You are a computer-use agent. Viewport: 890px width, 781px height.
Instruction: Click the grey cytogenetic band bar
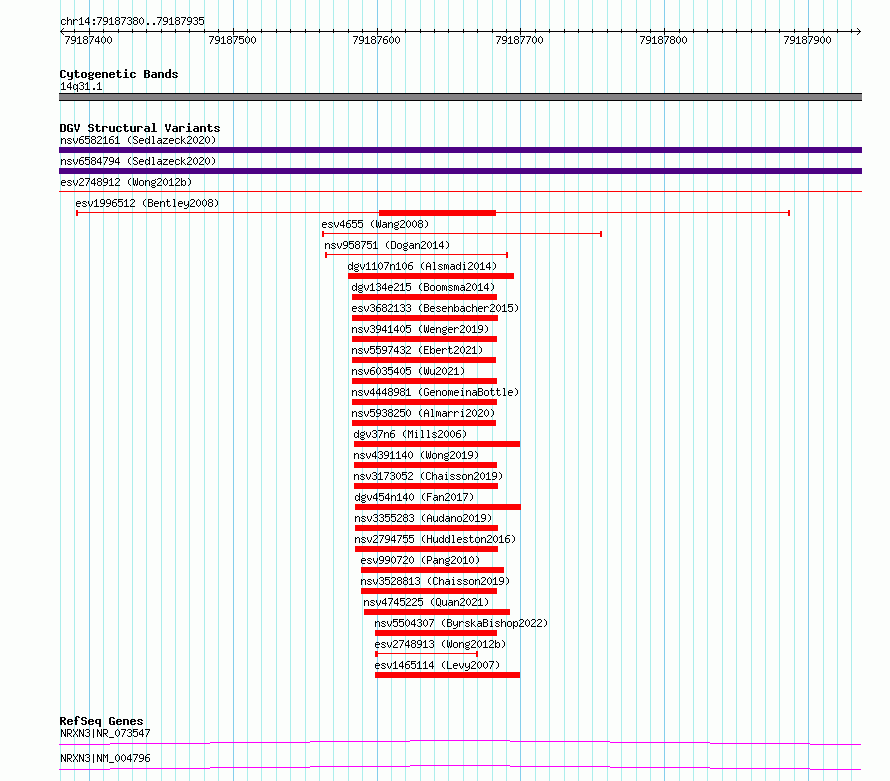(x=460, y=97)
